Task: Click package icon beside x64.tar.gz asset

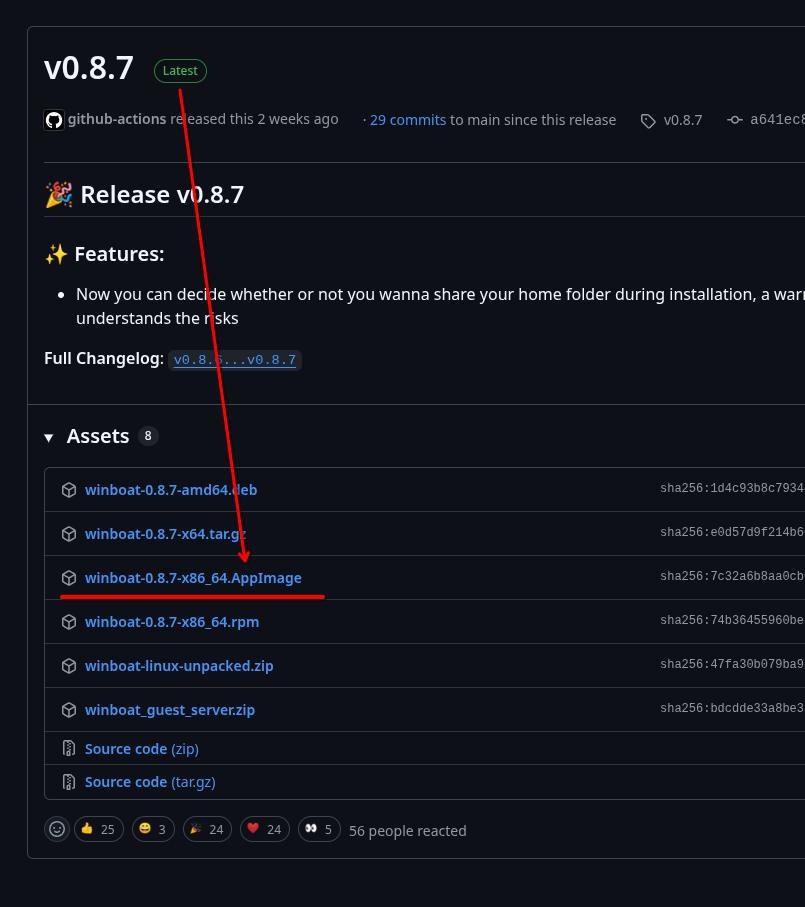Action: click(x=69, y=534)
